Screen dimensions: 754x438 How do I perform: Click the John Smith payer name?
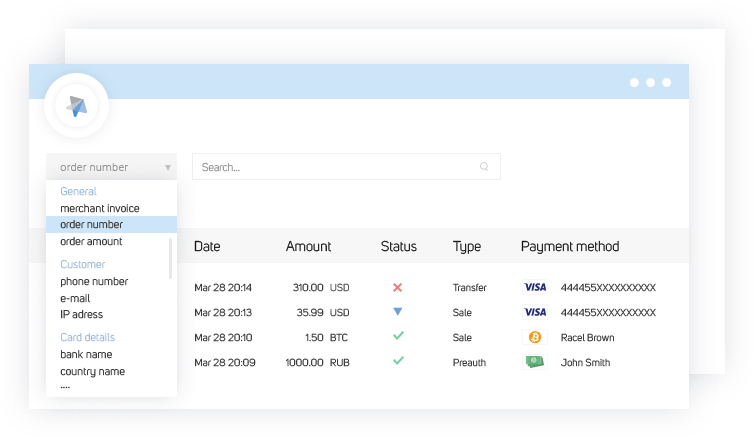(x=585, y=363)
